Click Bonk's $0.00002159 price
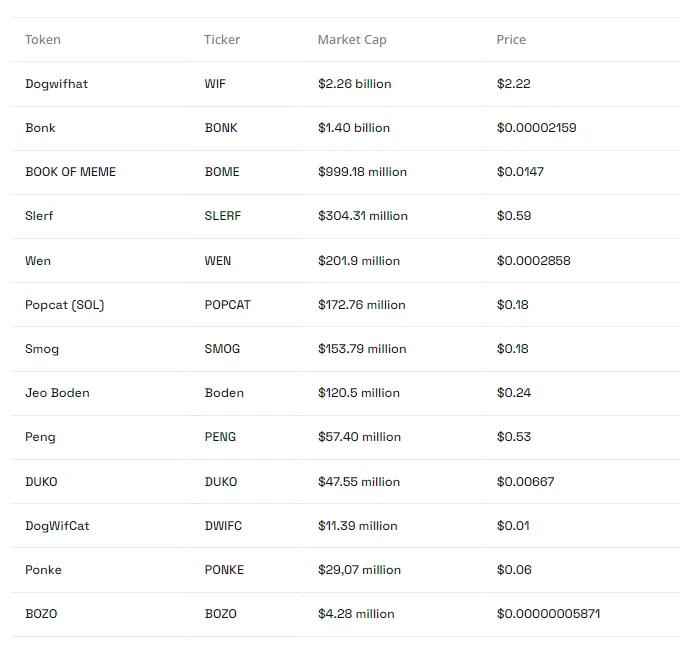The height and width of the screenshot is (646, 693). (537, 128)
